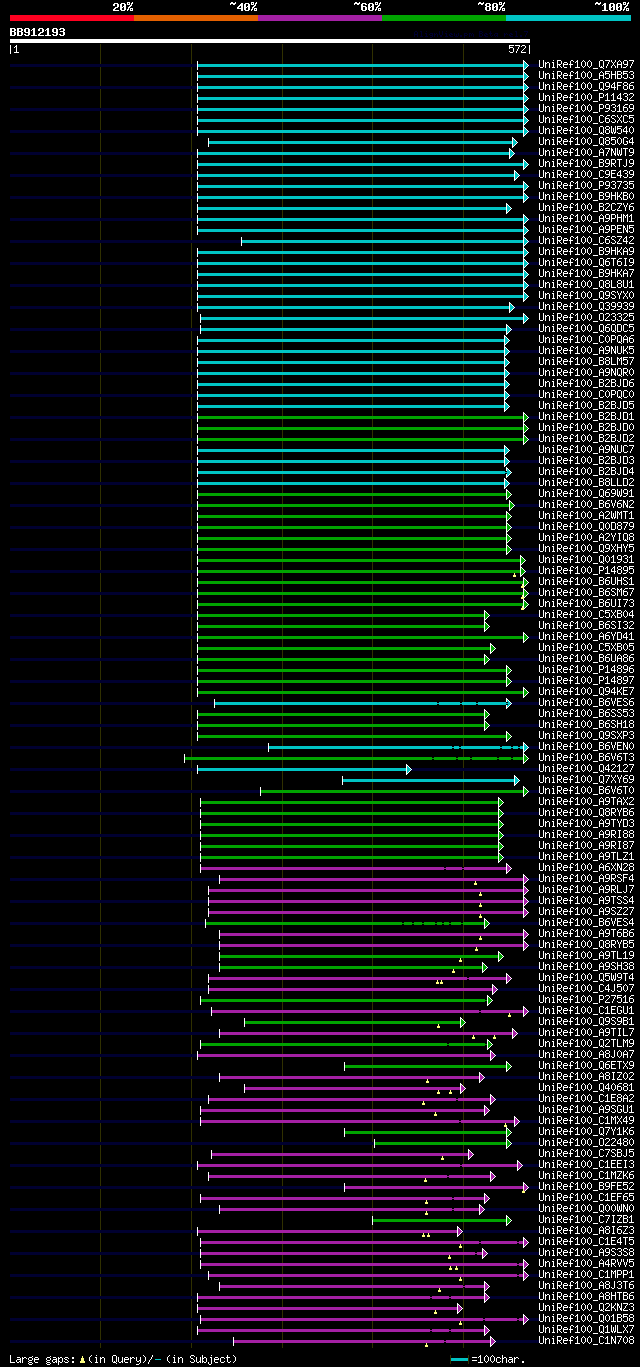Select hit label UniRef100_B6SM67
The image size is (640, 1367).
586,592
